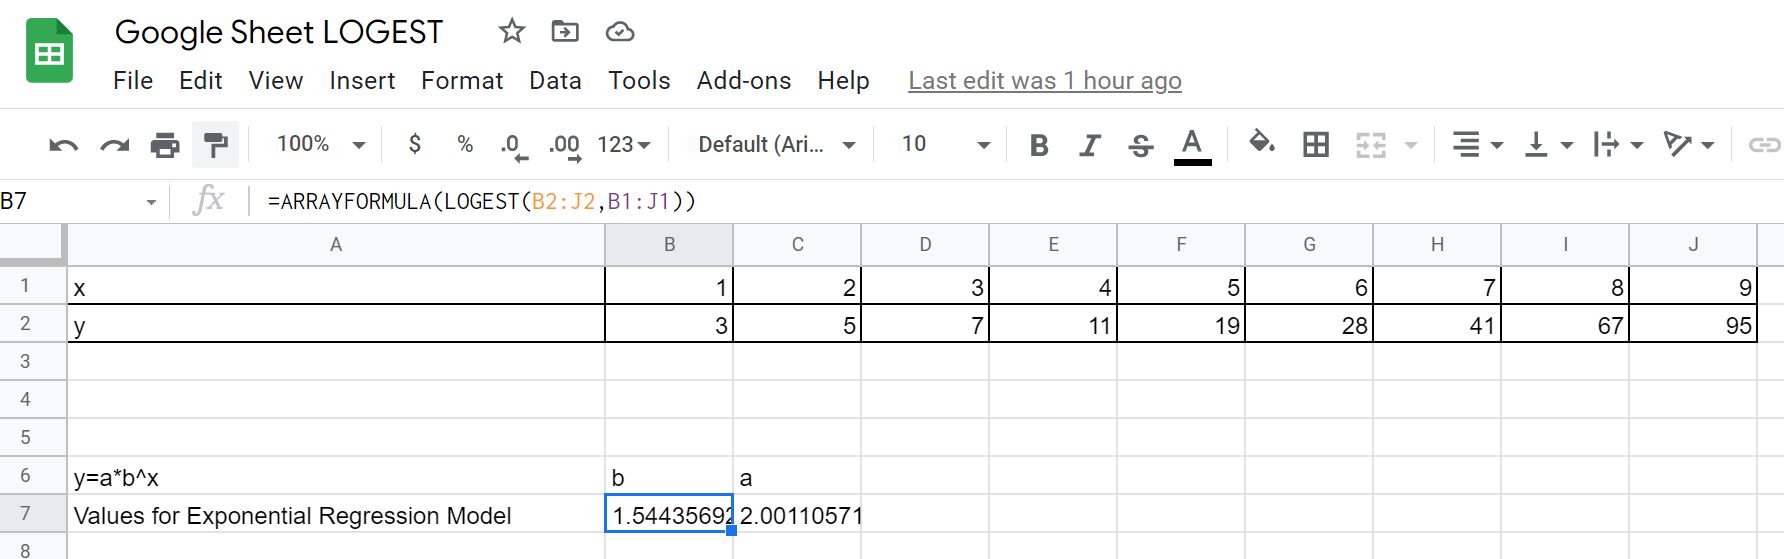Open vertical align dropdown
1784x559 pixels.
pos(1548,145)
